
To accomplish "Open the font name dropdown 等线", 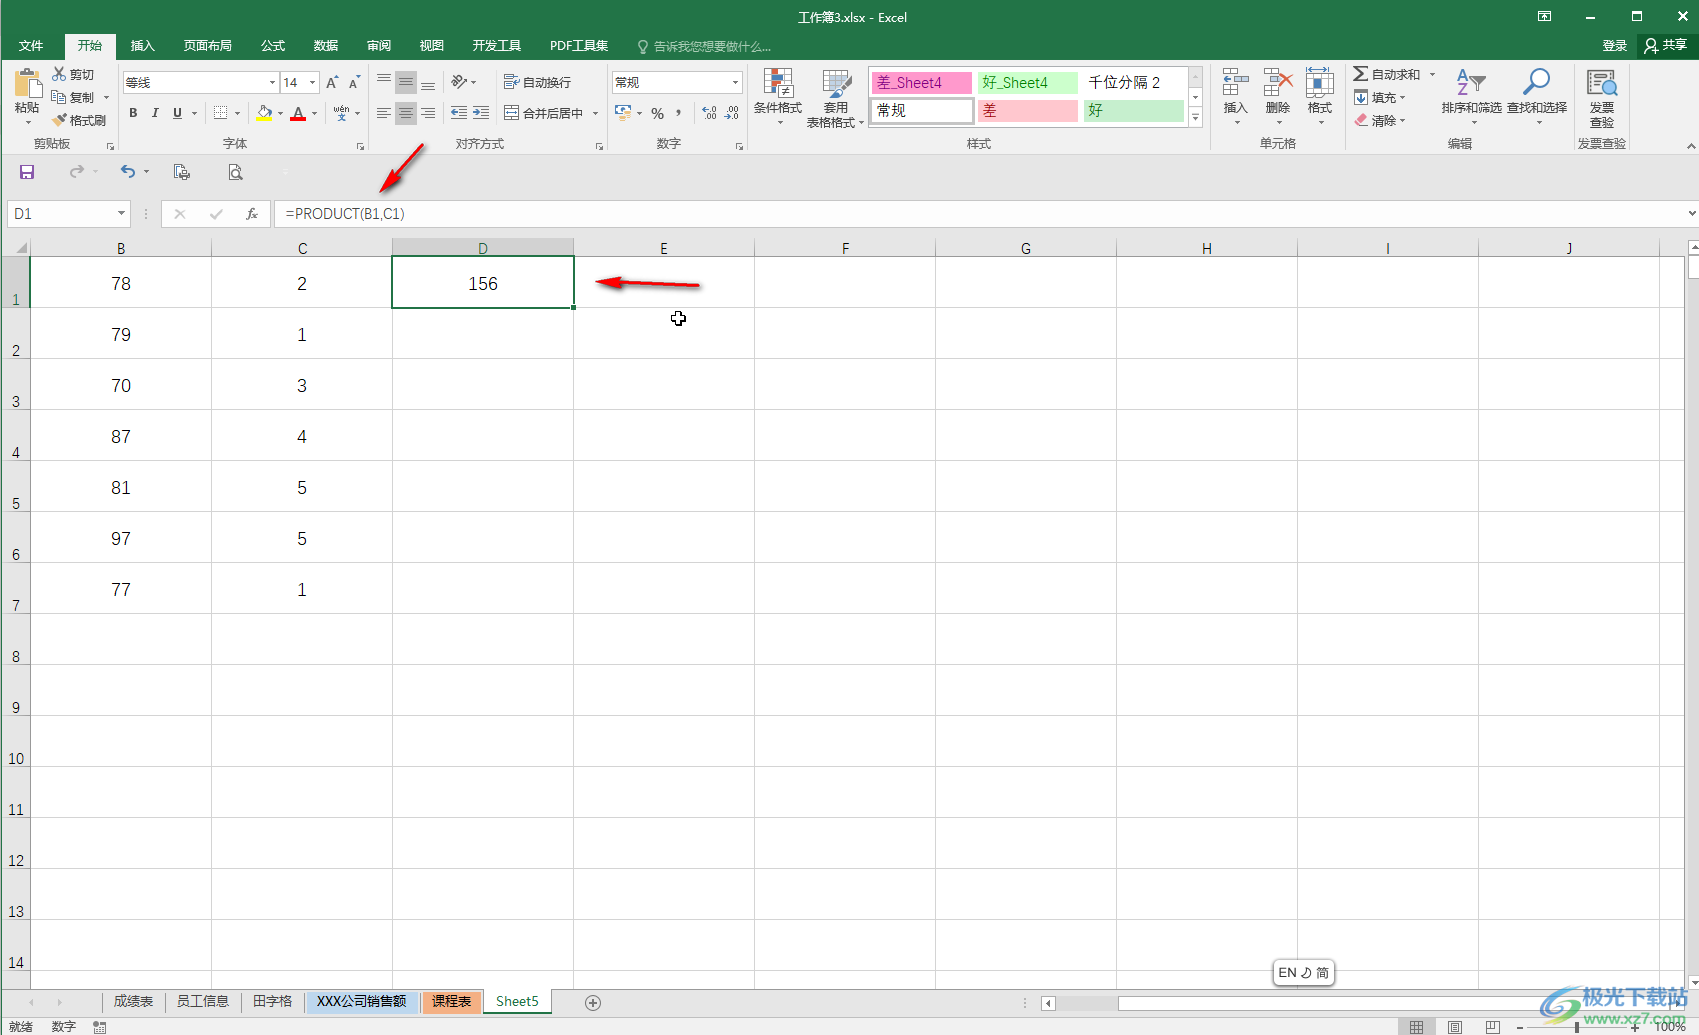I will point(272,83).
